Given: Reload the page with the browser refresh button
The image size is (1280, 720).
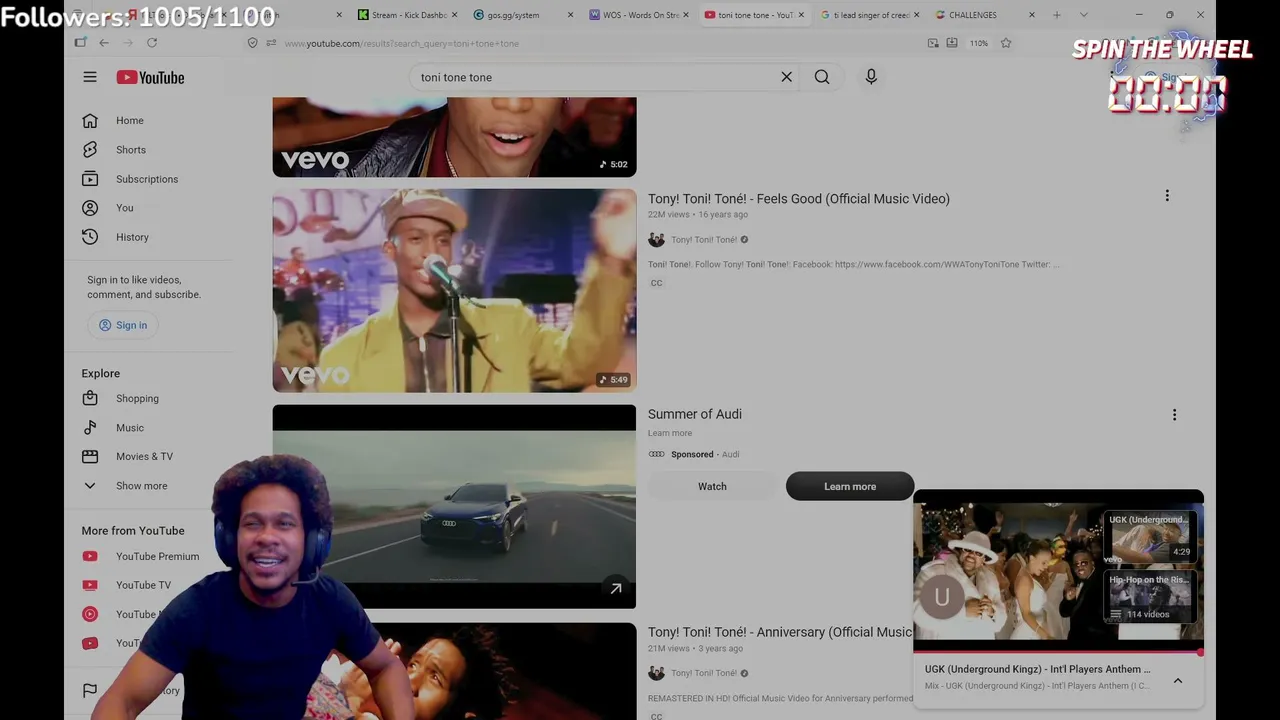Looking at the screenshot, I should pyautogui.click(x=152, y=43).
